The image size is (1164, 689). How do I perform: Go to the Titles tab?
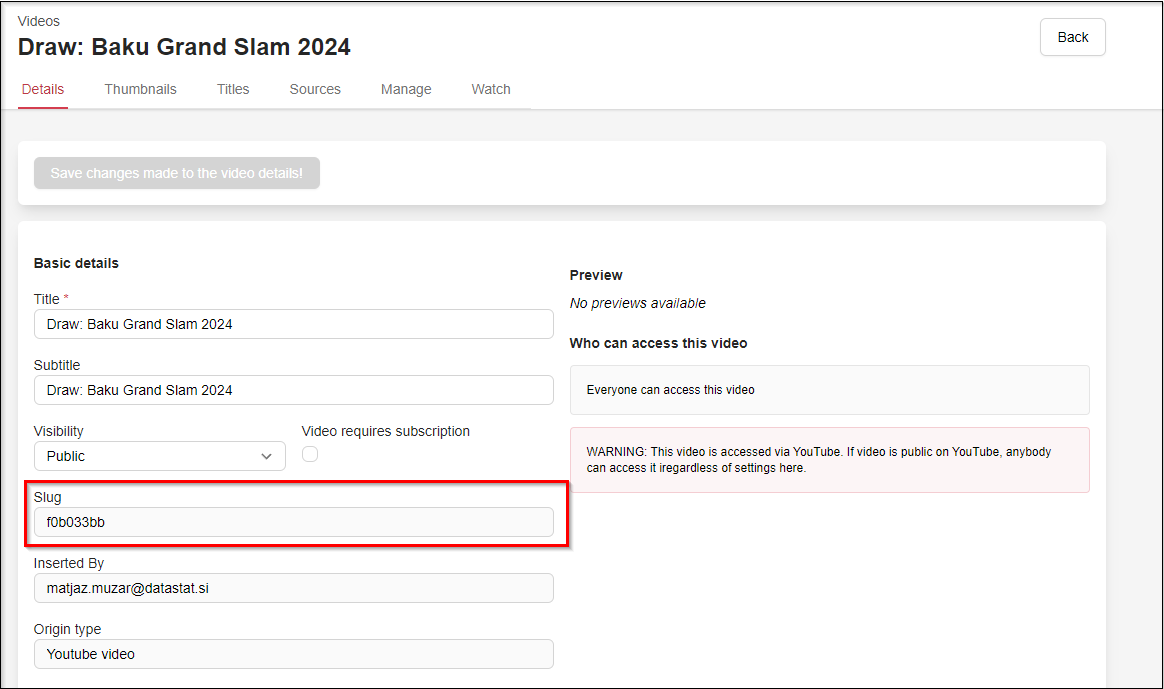[x=233, y=89]
